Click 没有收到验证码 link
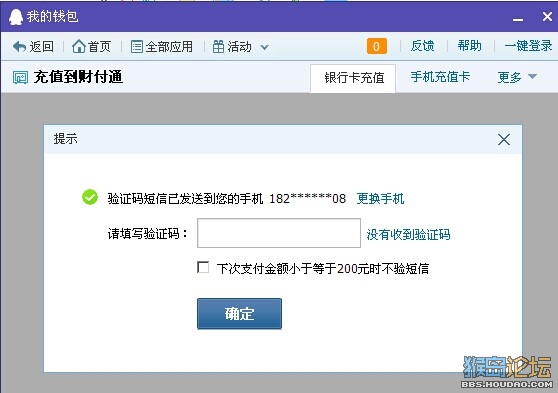The image size is (558, 393). [409, 235]
